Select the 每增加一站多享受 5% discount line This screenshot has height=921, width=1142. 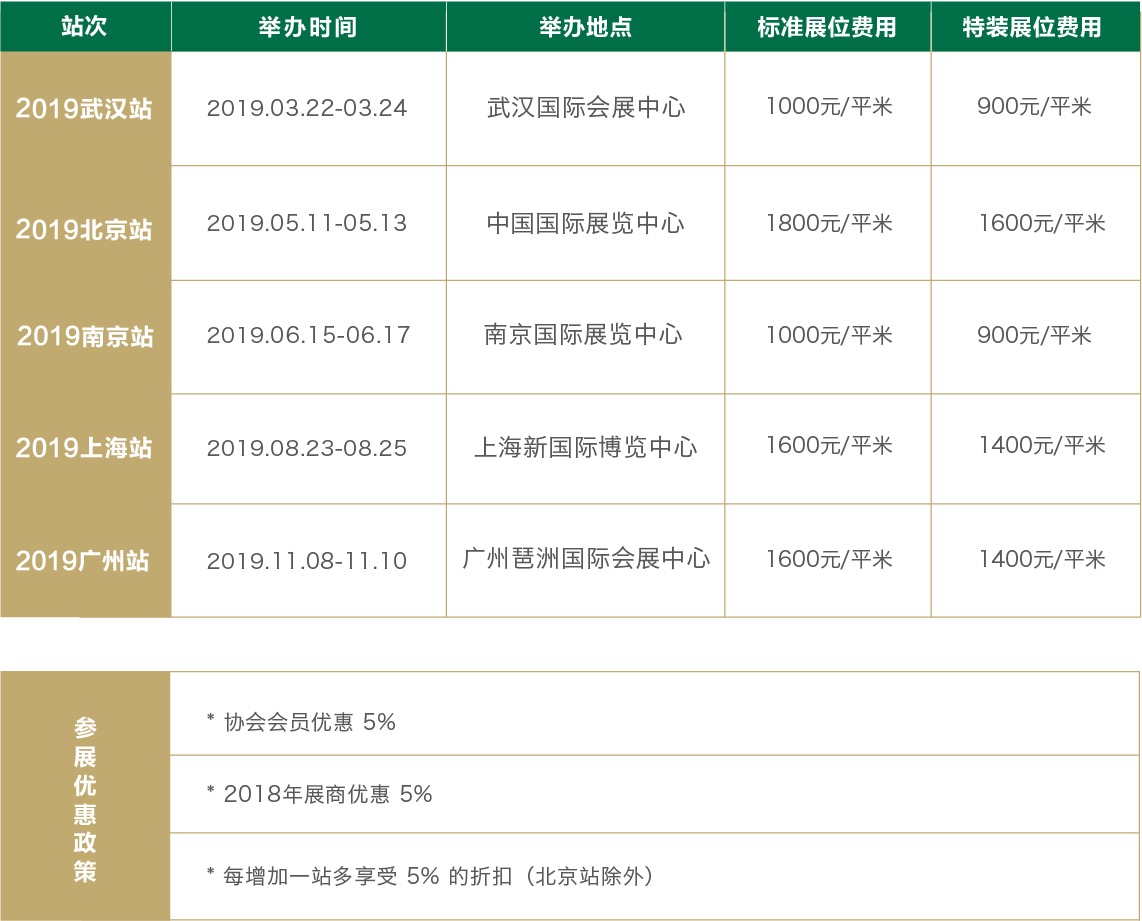tap(432, 876)
